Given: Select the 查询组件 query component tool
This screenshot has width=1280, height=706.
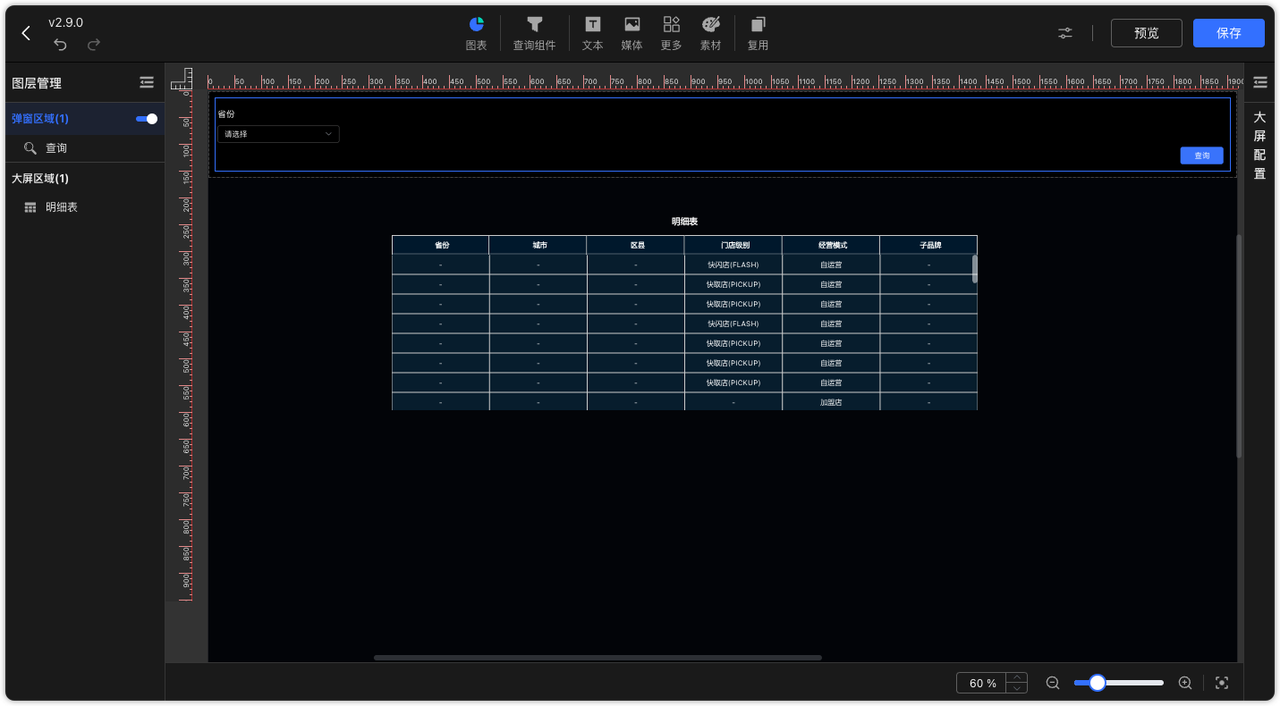Looking at the screenshot, I should pos(534,33).
